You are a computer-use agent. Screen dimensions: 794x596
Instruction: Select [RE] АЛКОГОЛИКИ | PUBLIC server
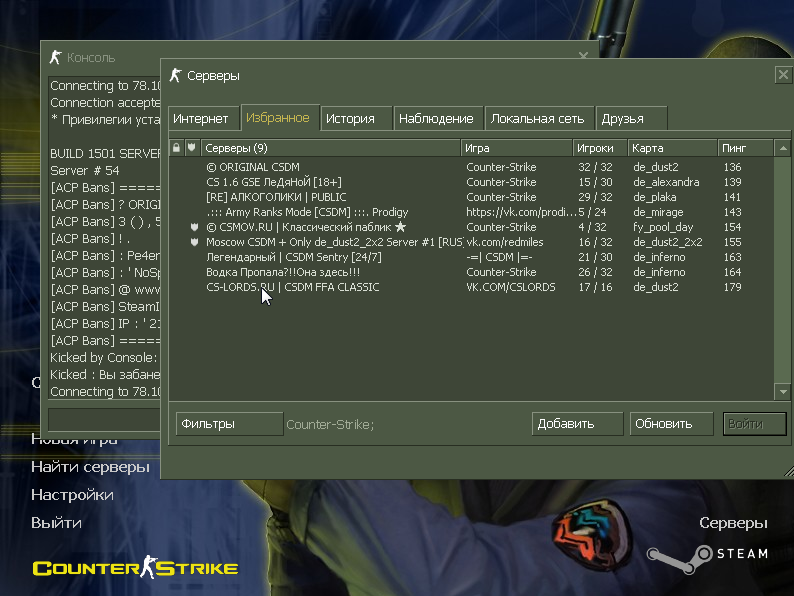point(471,197)
